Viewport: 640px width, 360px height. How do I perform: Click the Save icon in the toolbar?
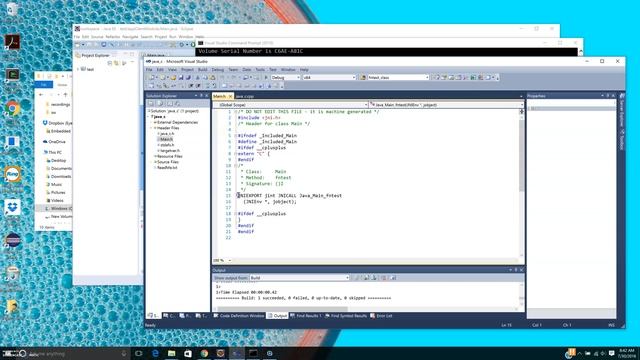[181, 78]
